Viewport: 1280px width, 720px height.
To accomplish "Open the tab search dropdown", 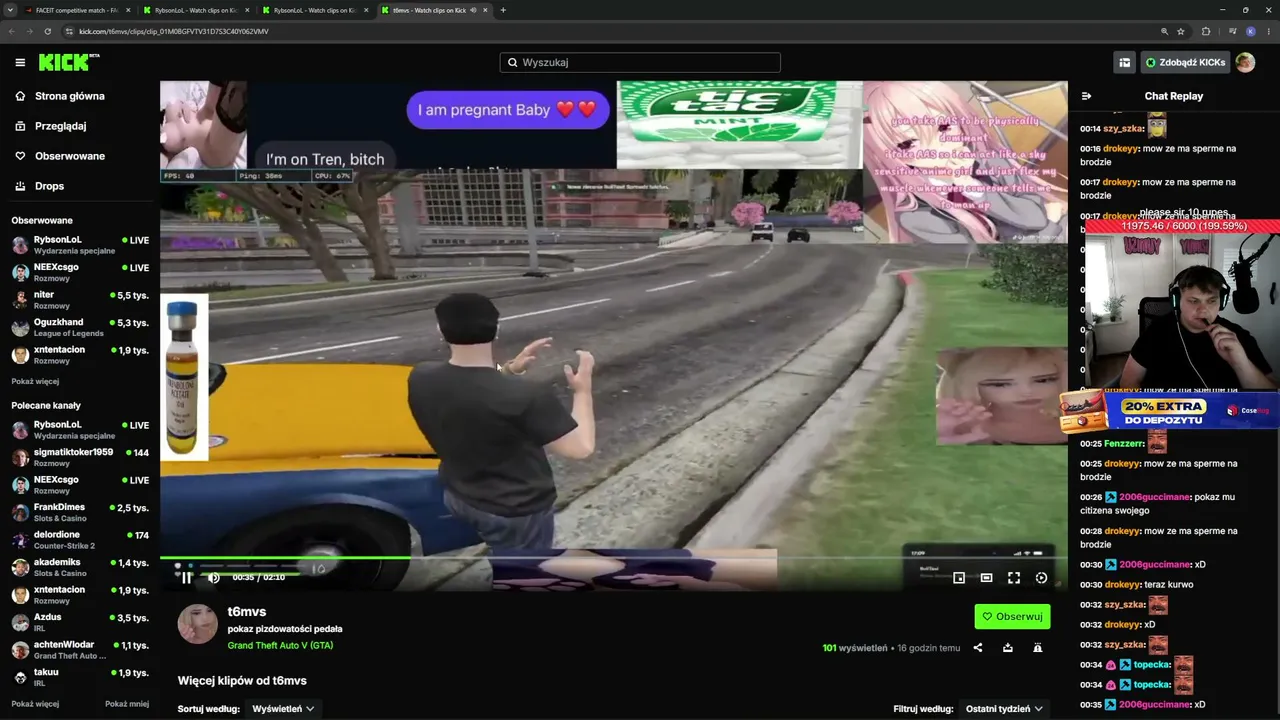I will pos(10,10).
